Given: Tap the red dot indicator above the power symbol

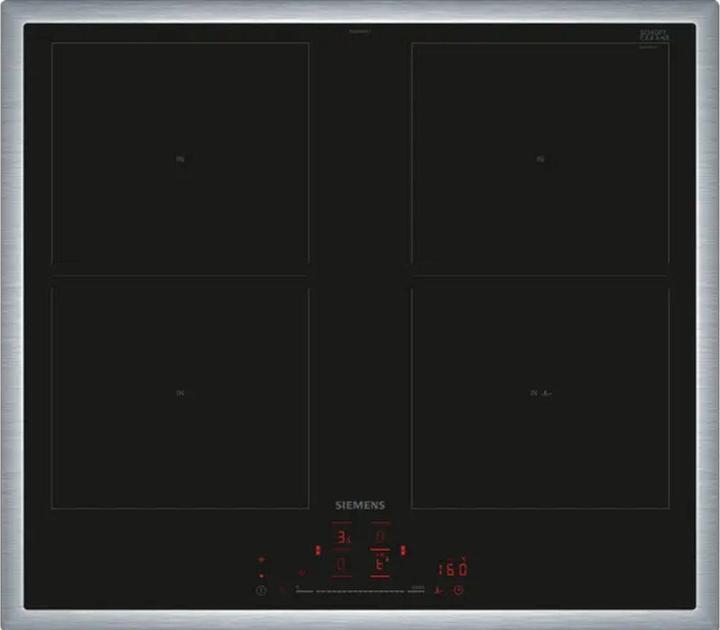Looking at the screenshot, I should [x=261, y=576].
